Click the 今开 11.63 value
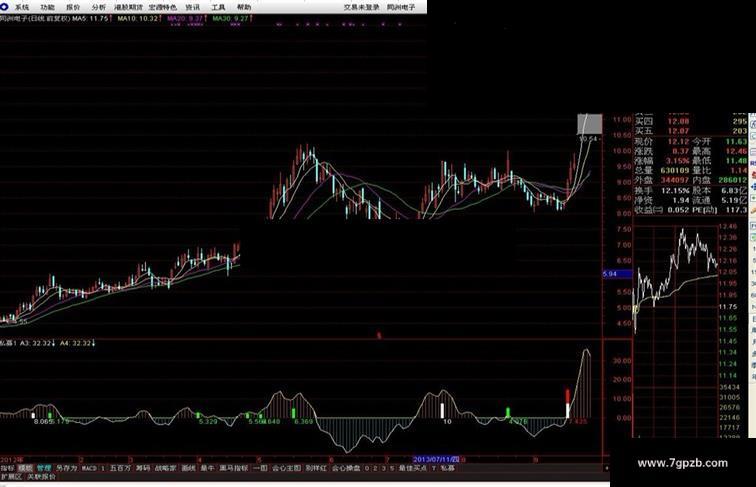 (x=736, y=142)
